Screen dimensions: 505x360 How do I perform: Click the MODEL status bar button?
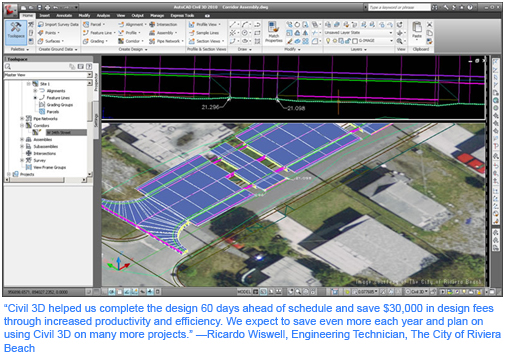pos(244,292)
